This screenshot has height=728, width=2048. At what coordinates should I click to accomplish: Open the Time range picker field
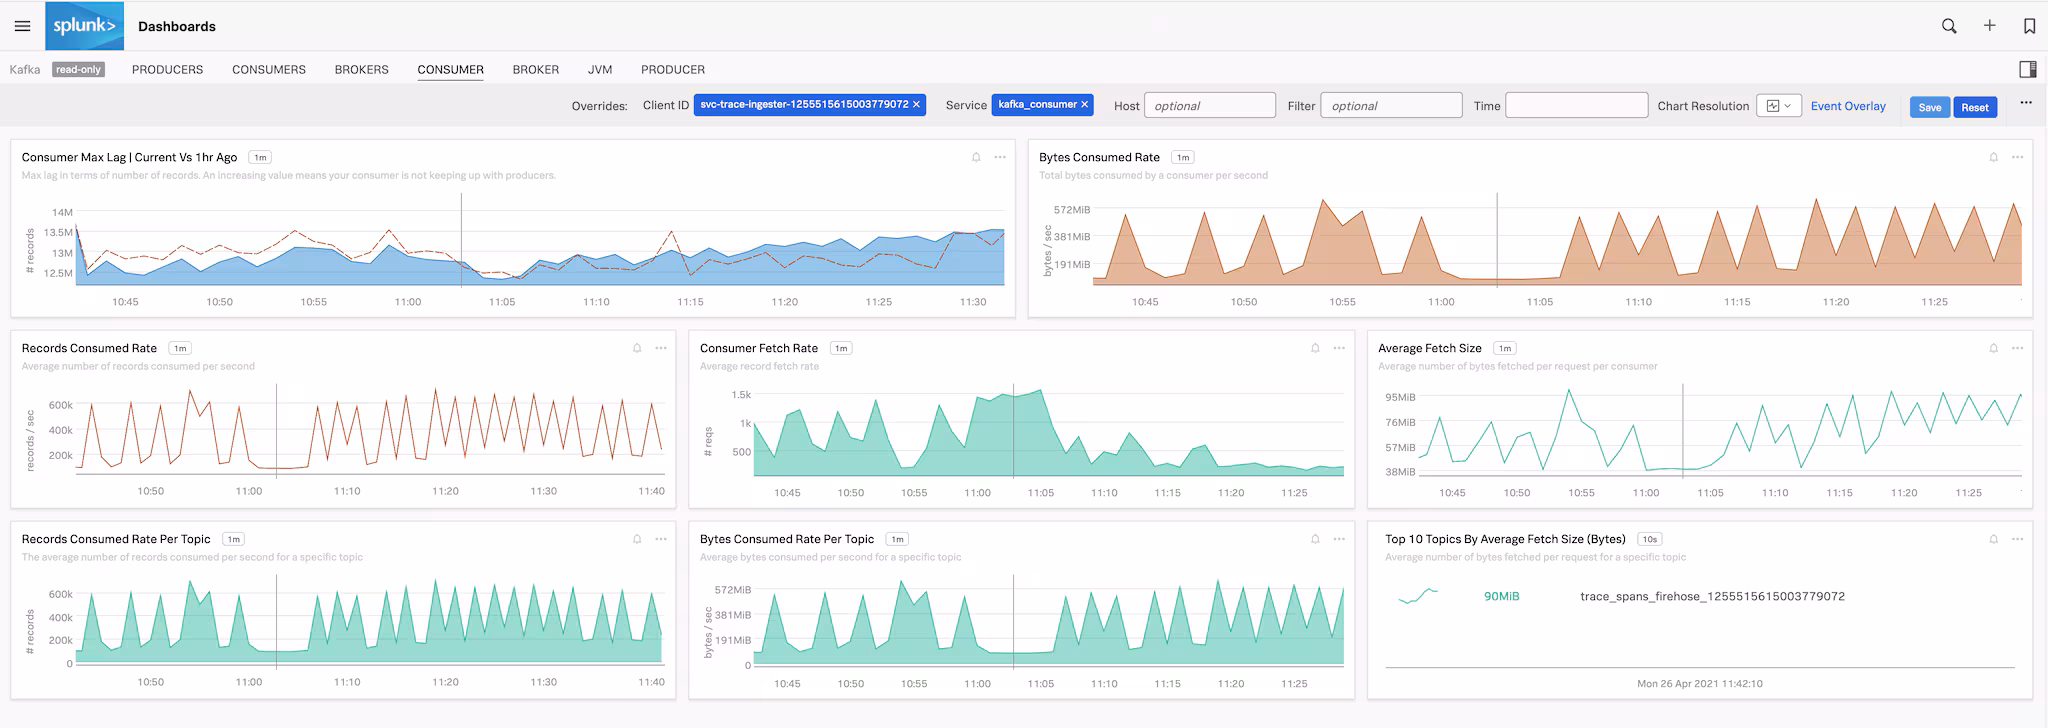pos(1576,105)
